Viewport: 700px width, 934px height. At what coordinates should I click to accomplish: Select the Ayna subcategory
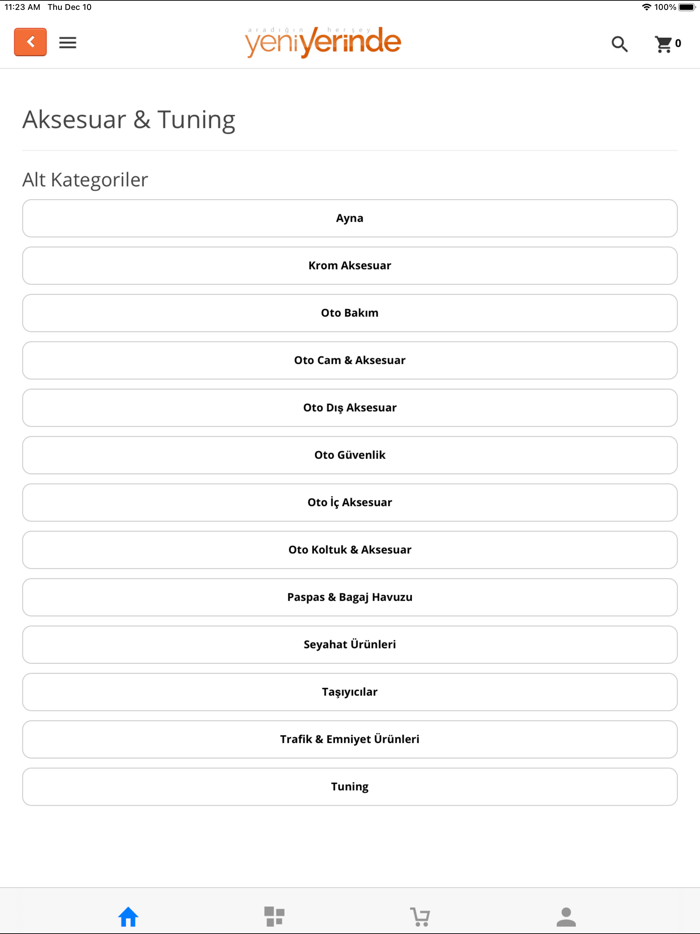350,218
